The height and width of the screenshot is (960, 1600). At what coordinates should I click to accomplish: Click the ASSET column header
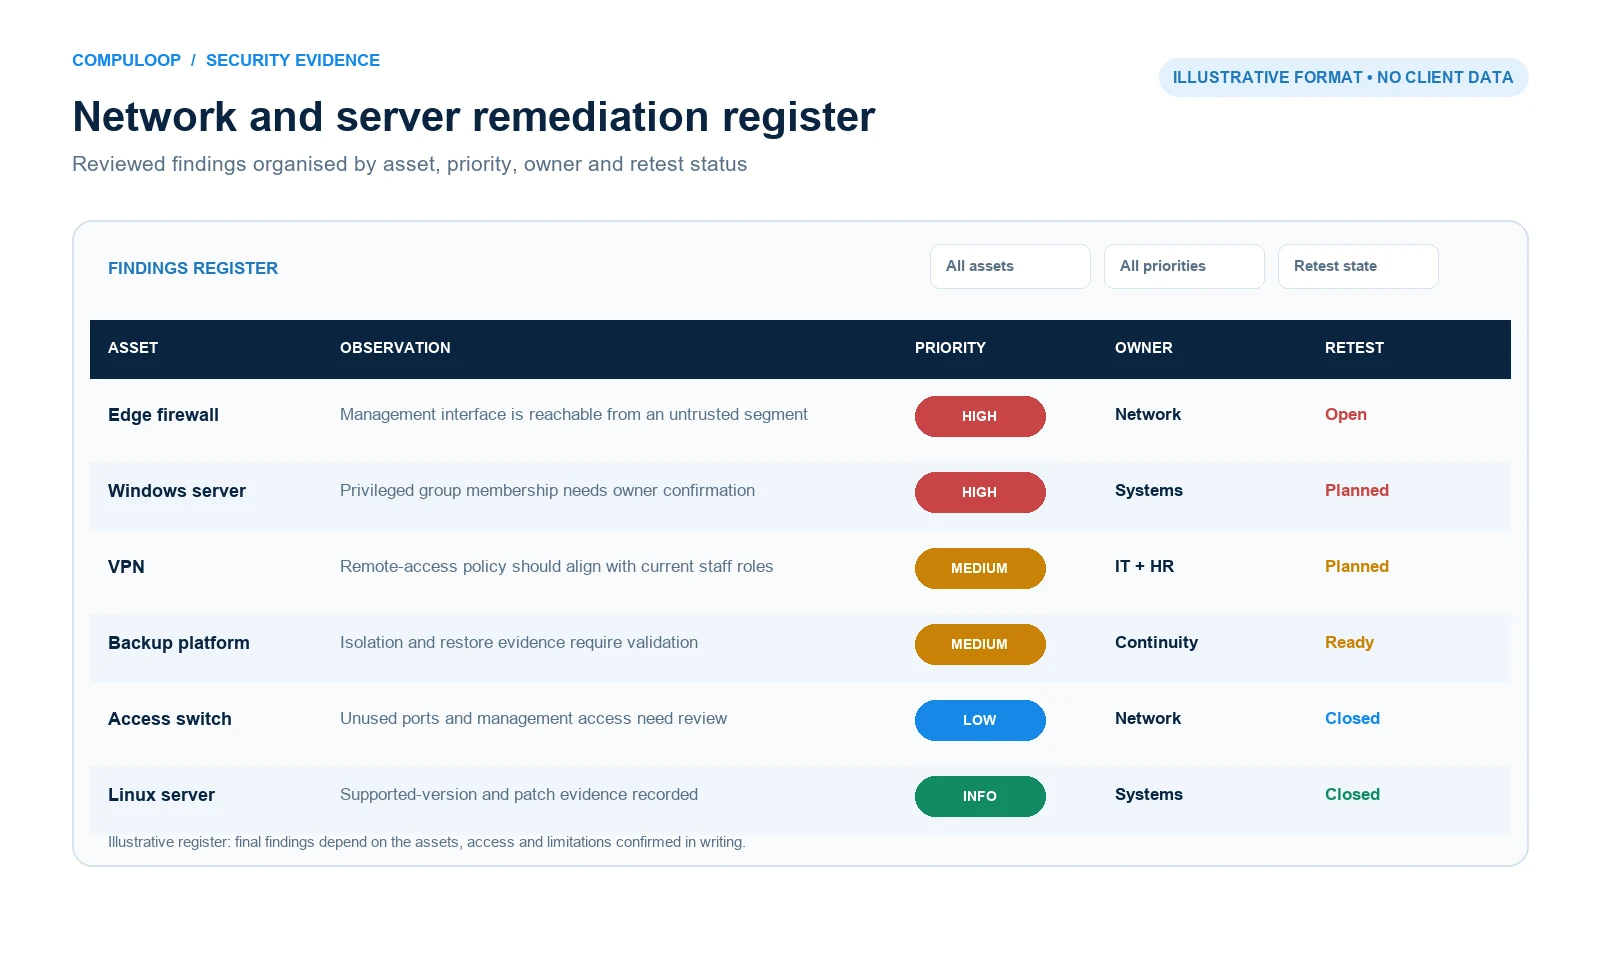(x=133, y=348)
